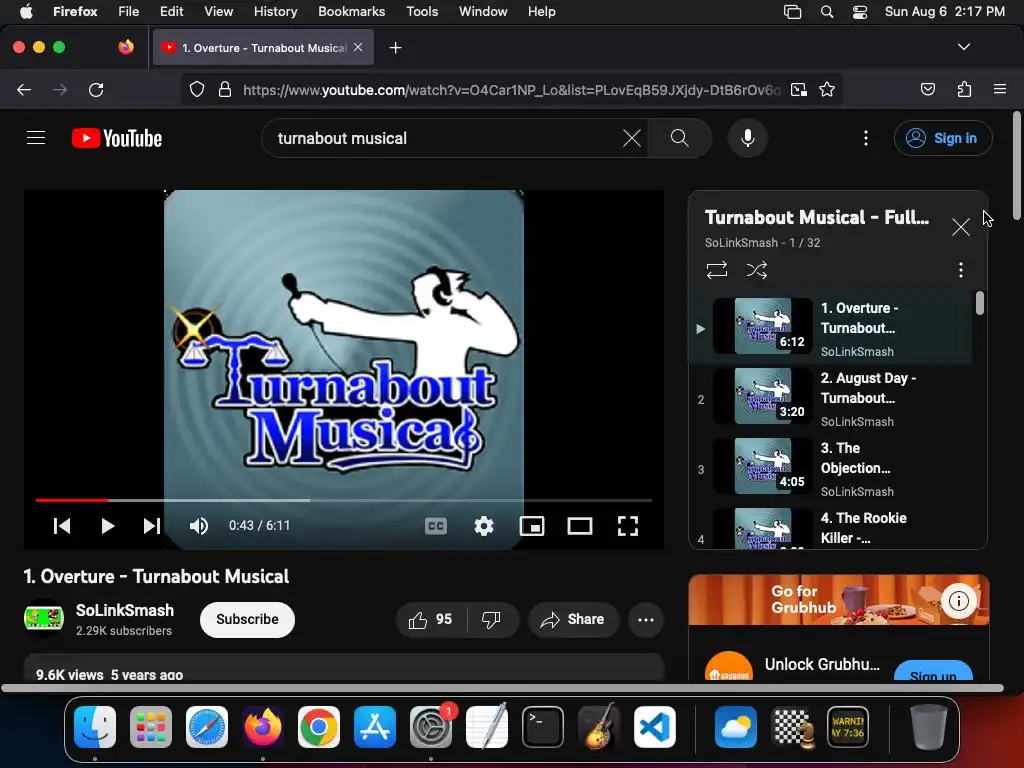
Task: Open the Bookmarks menu
Action: (351, 11)
